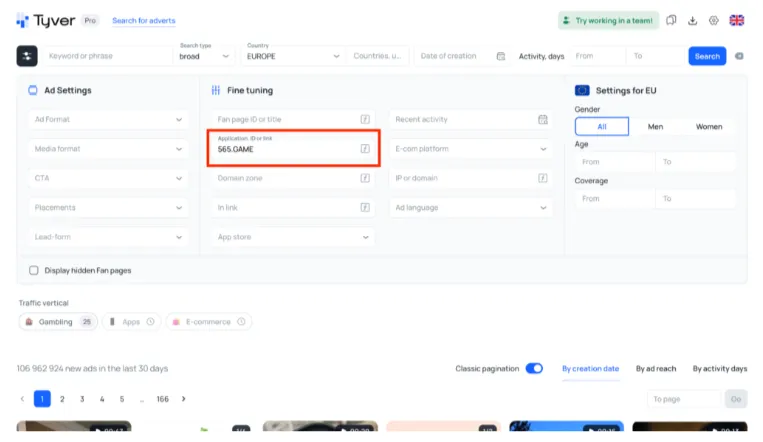The height and width of the screenshot is (442, 763).
Task: Click the Pro badge
Action: coord(90,20)
